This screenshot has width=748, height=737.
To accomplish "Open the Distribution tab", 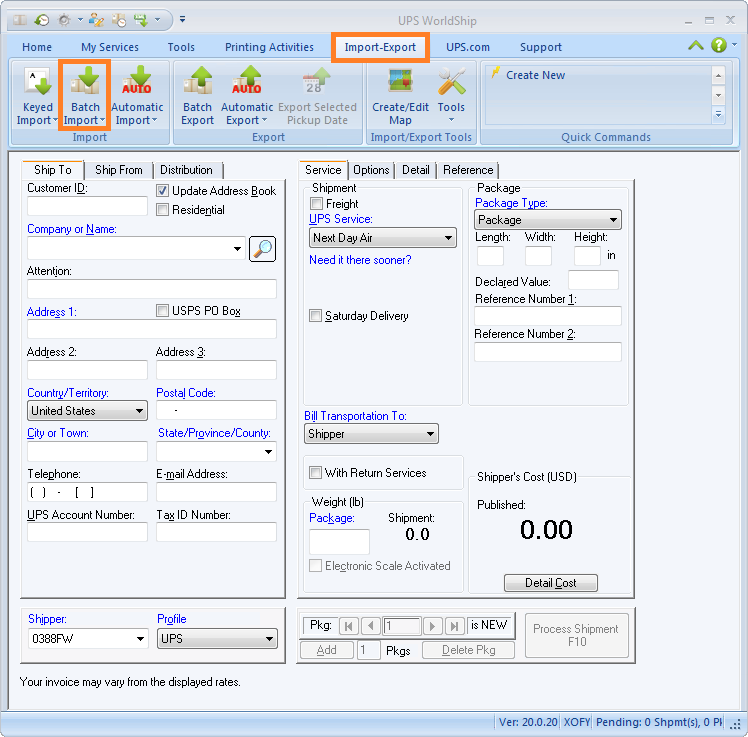I will [x=187, y=170].
